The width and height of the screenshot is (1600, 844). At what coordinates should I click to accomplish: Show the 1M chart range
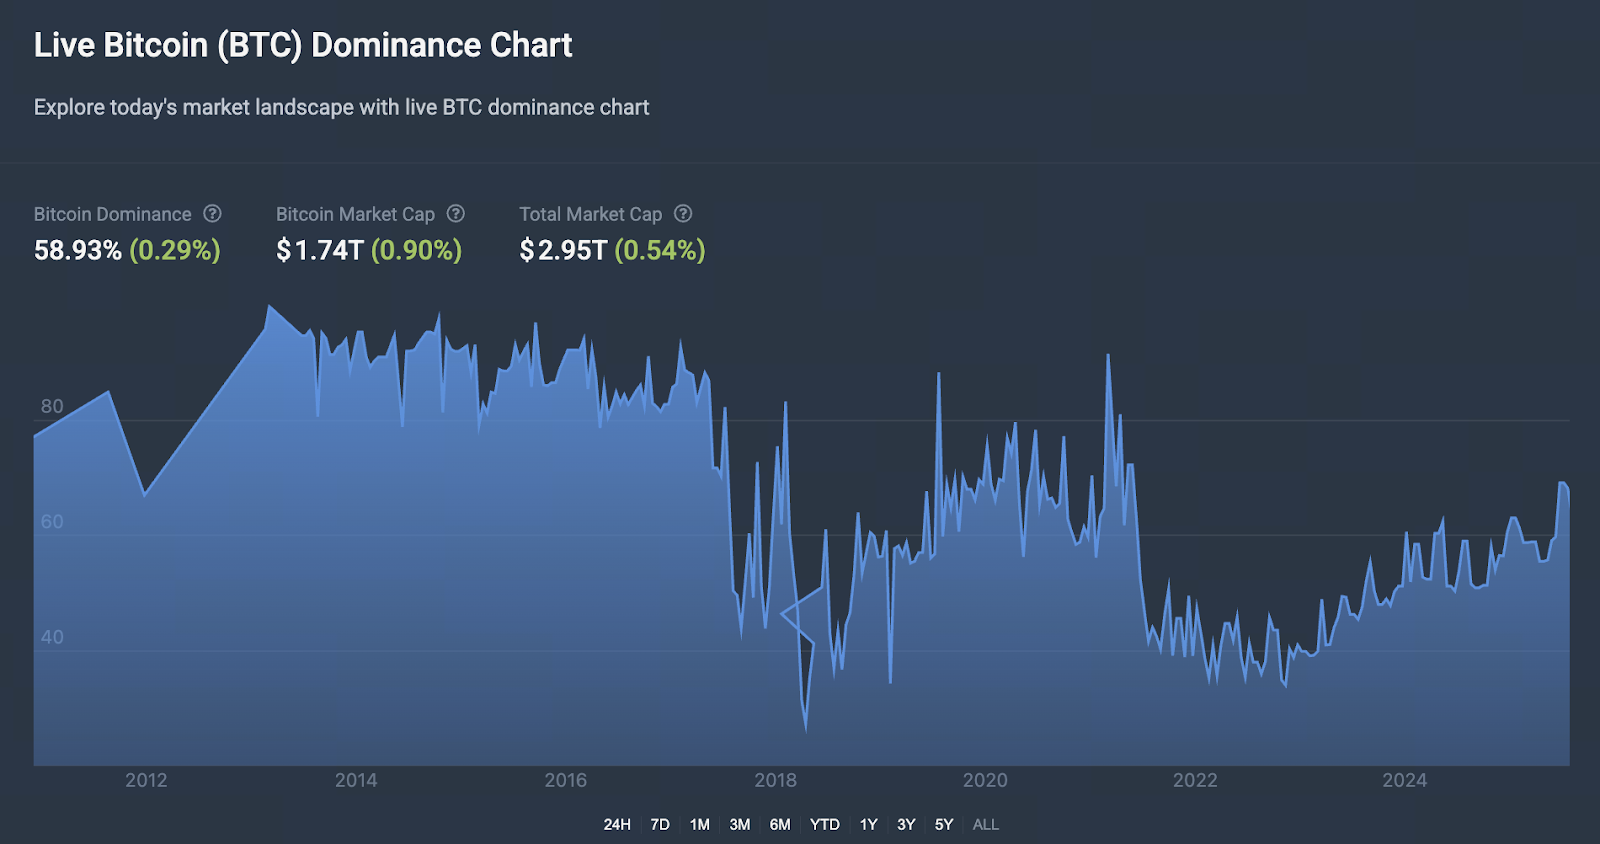coord(700,825)
